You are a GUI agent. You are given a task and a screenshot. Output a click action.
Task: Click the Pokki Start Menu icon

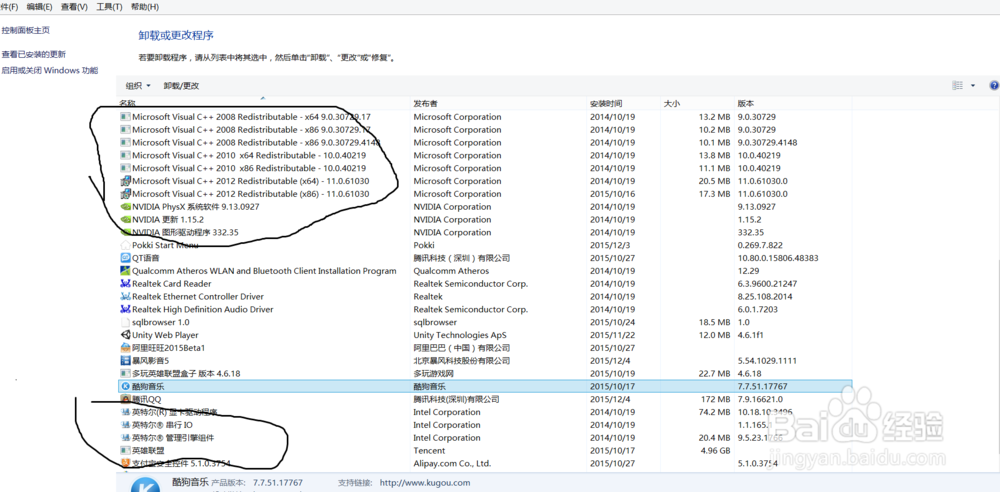[125, 245]
